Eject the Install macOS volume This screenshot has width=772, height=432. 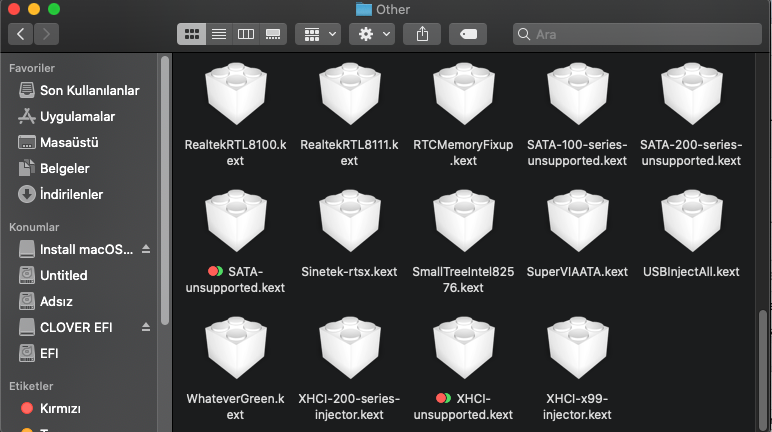click(146, 249)
